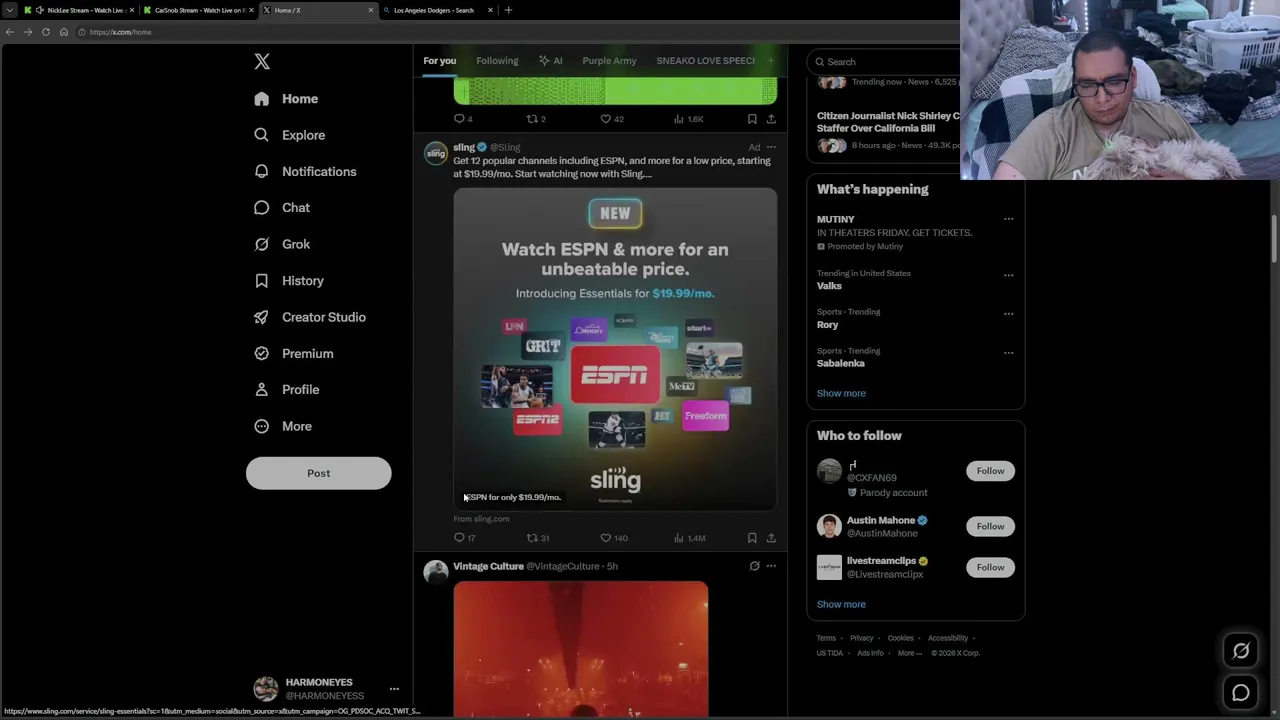Open more options on Vintage Culture post
The height and width of the screenshot is (720, 1280).
coord(771,566)
